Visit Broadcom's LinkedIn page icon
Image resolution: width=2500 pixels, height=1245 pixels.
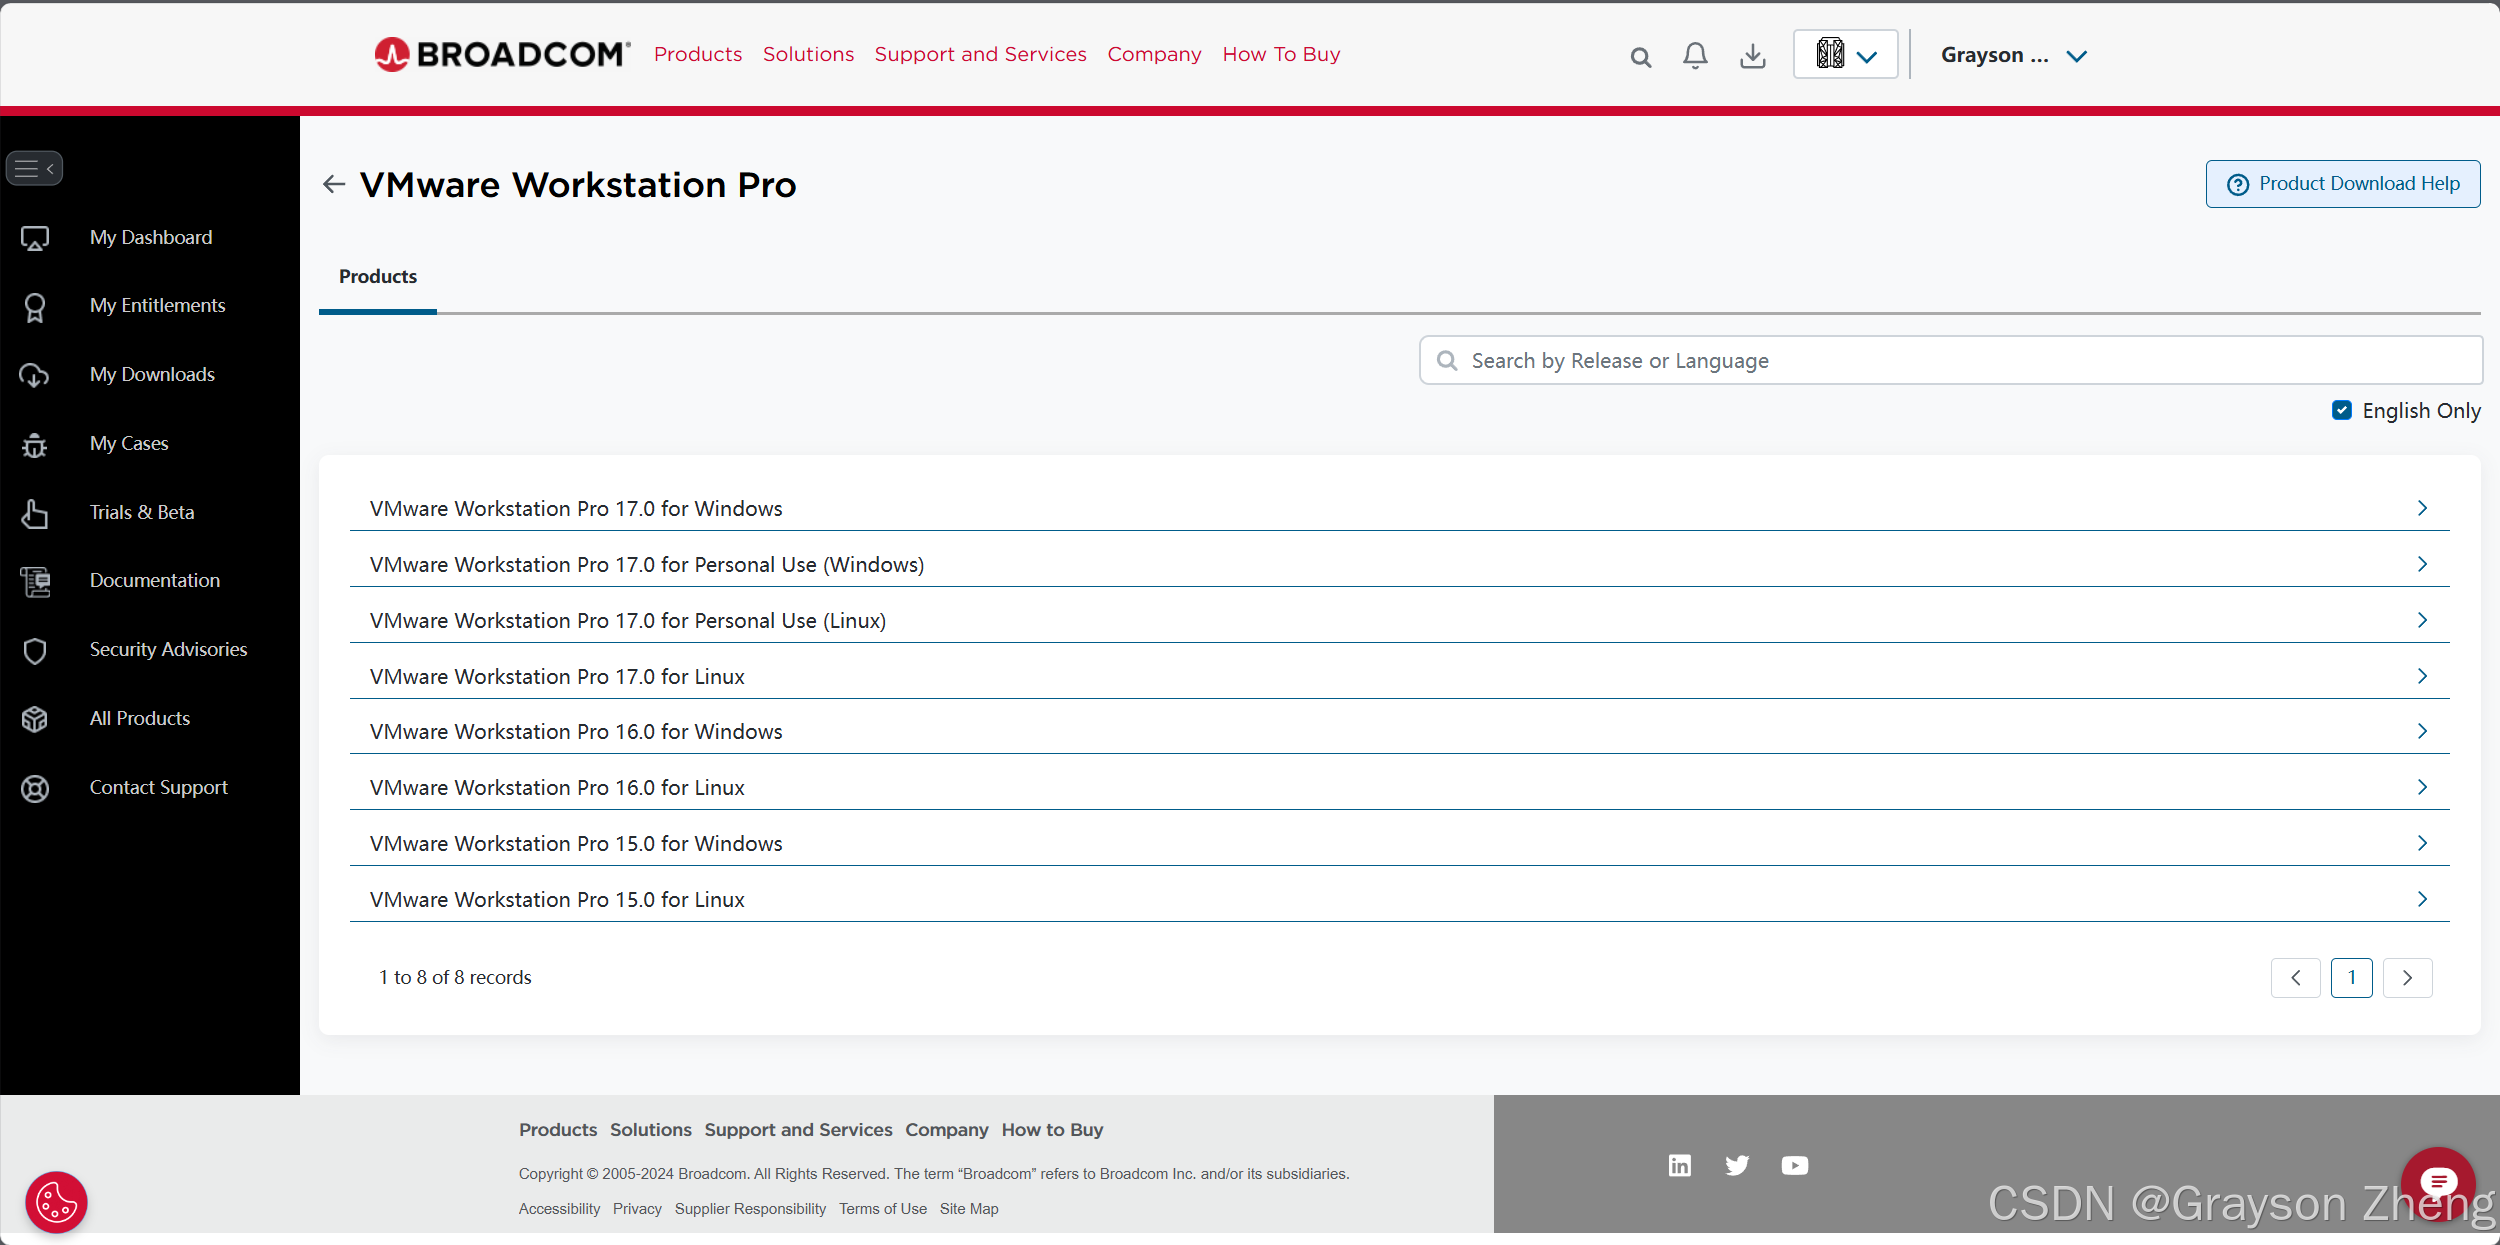pyautogui.click(x=1680, y=1165)
